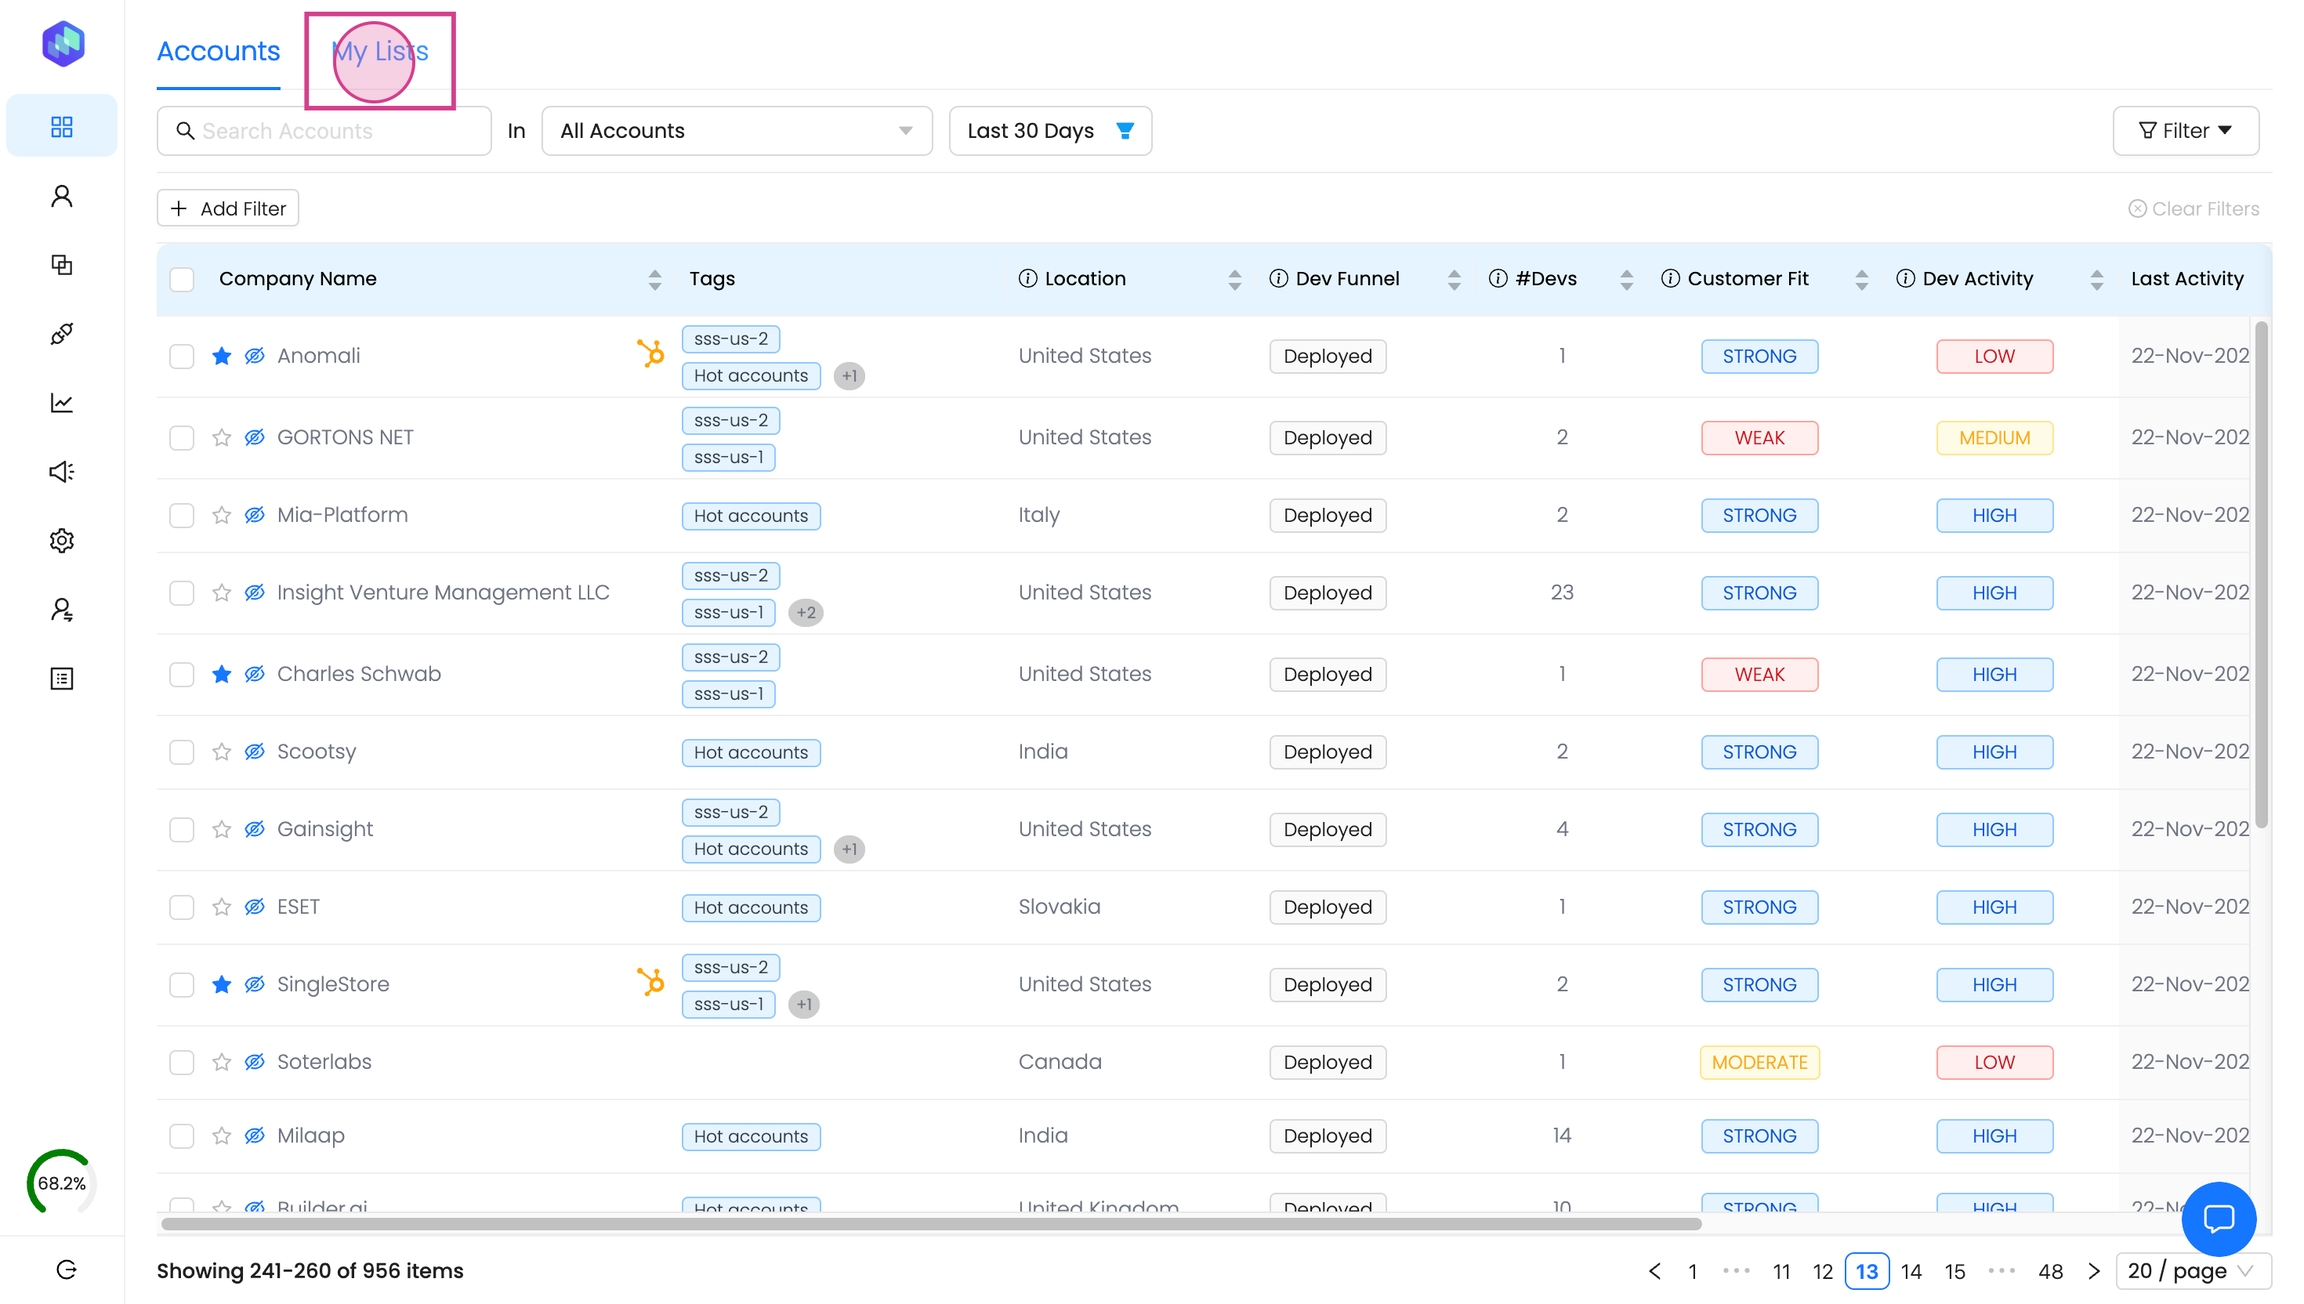Click the settings gear sidebar icon

click(61, 541)
